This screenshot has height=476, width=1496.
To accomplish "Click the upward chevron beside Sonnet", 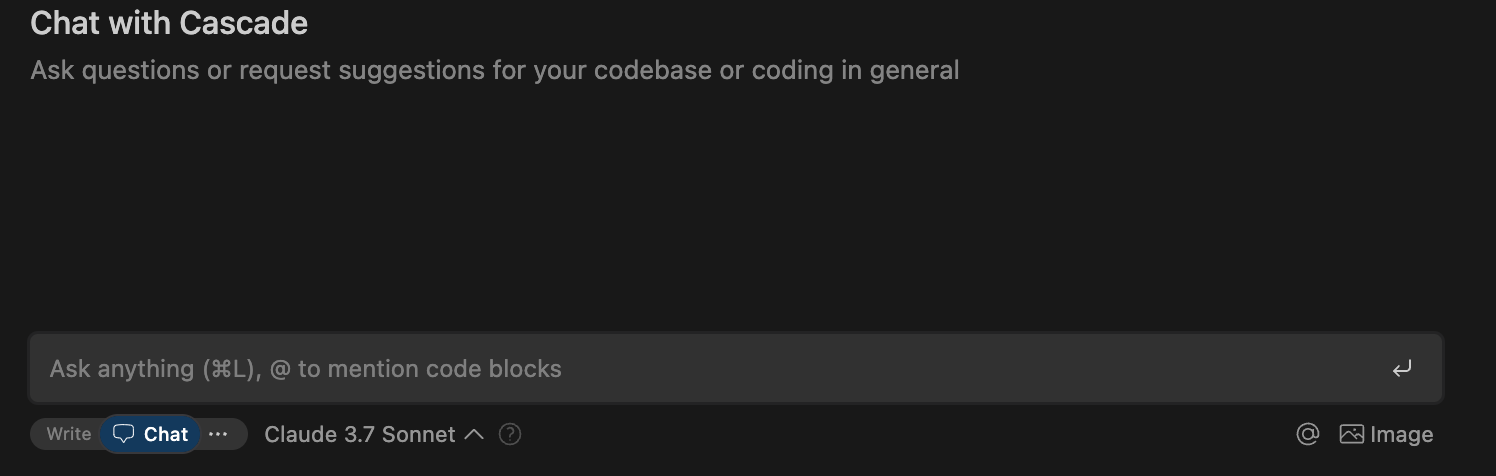I will pos(475,434).
